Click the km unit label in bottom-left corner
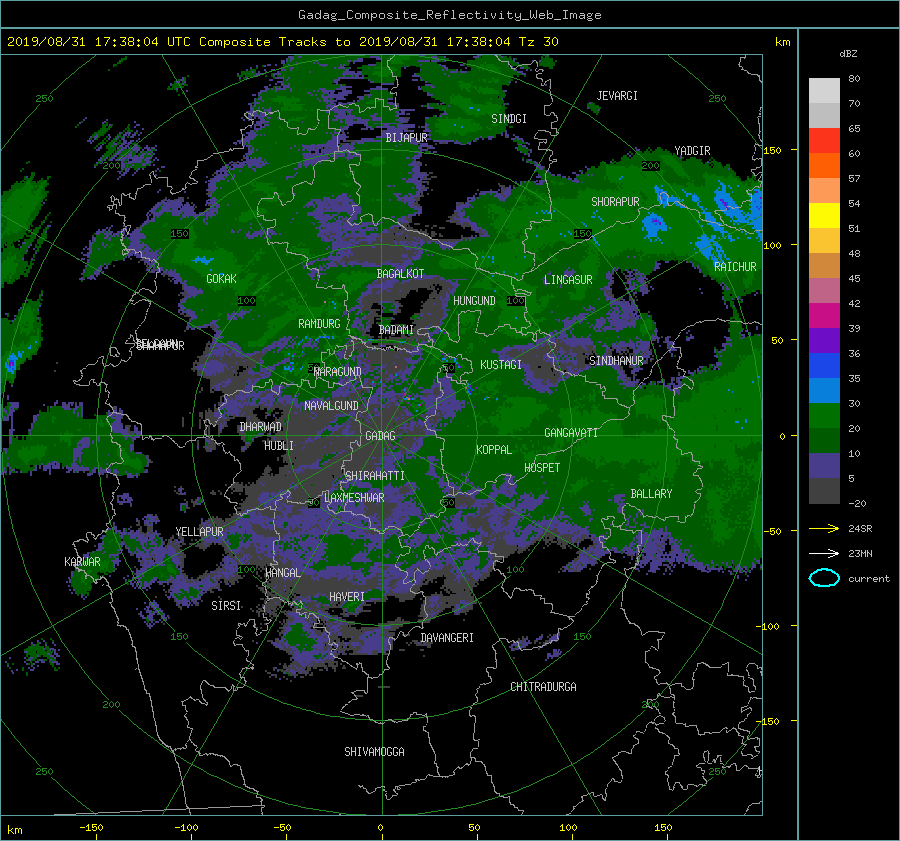Viewport: 900px width, 841px height. pos(14,830)
